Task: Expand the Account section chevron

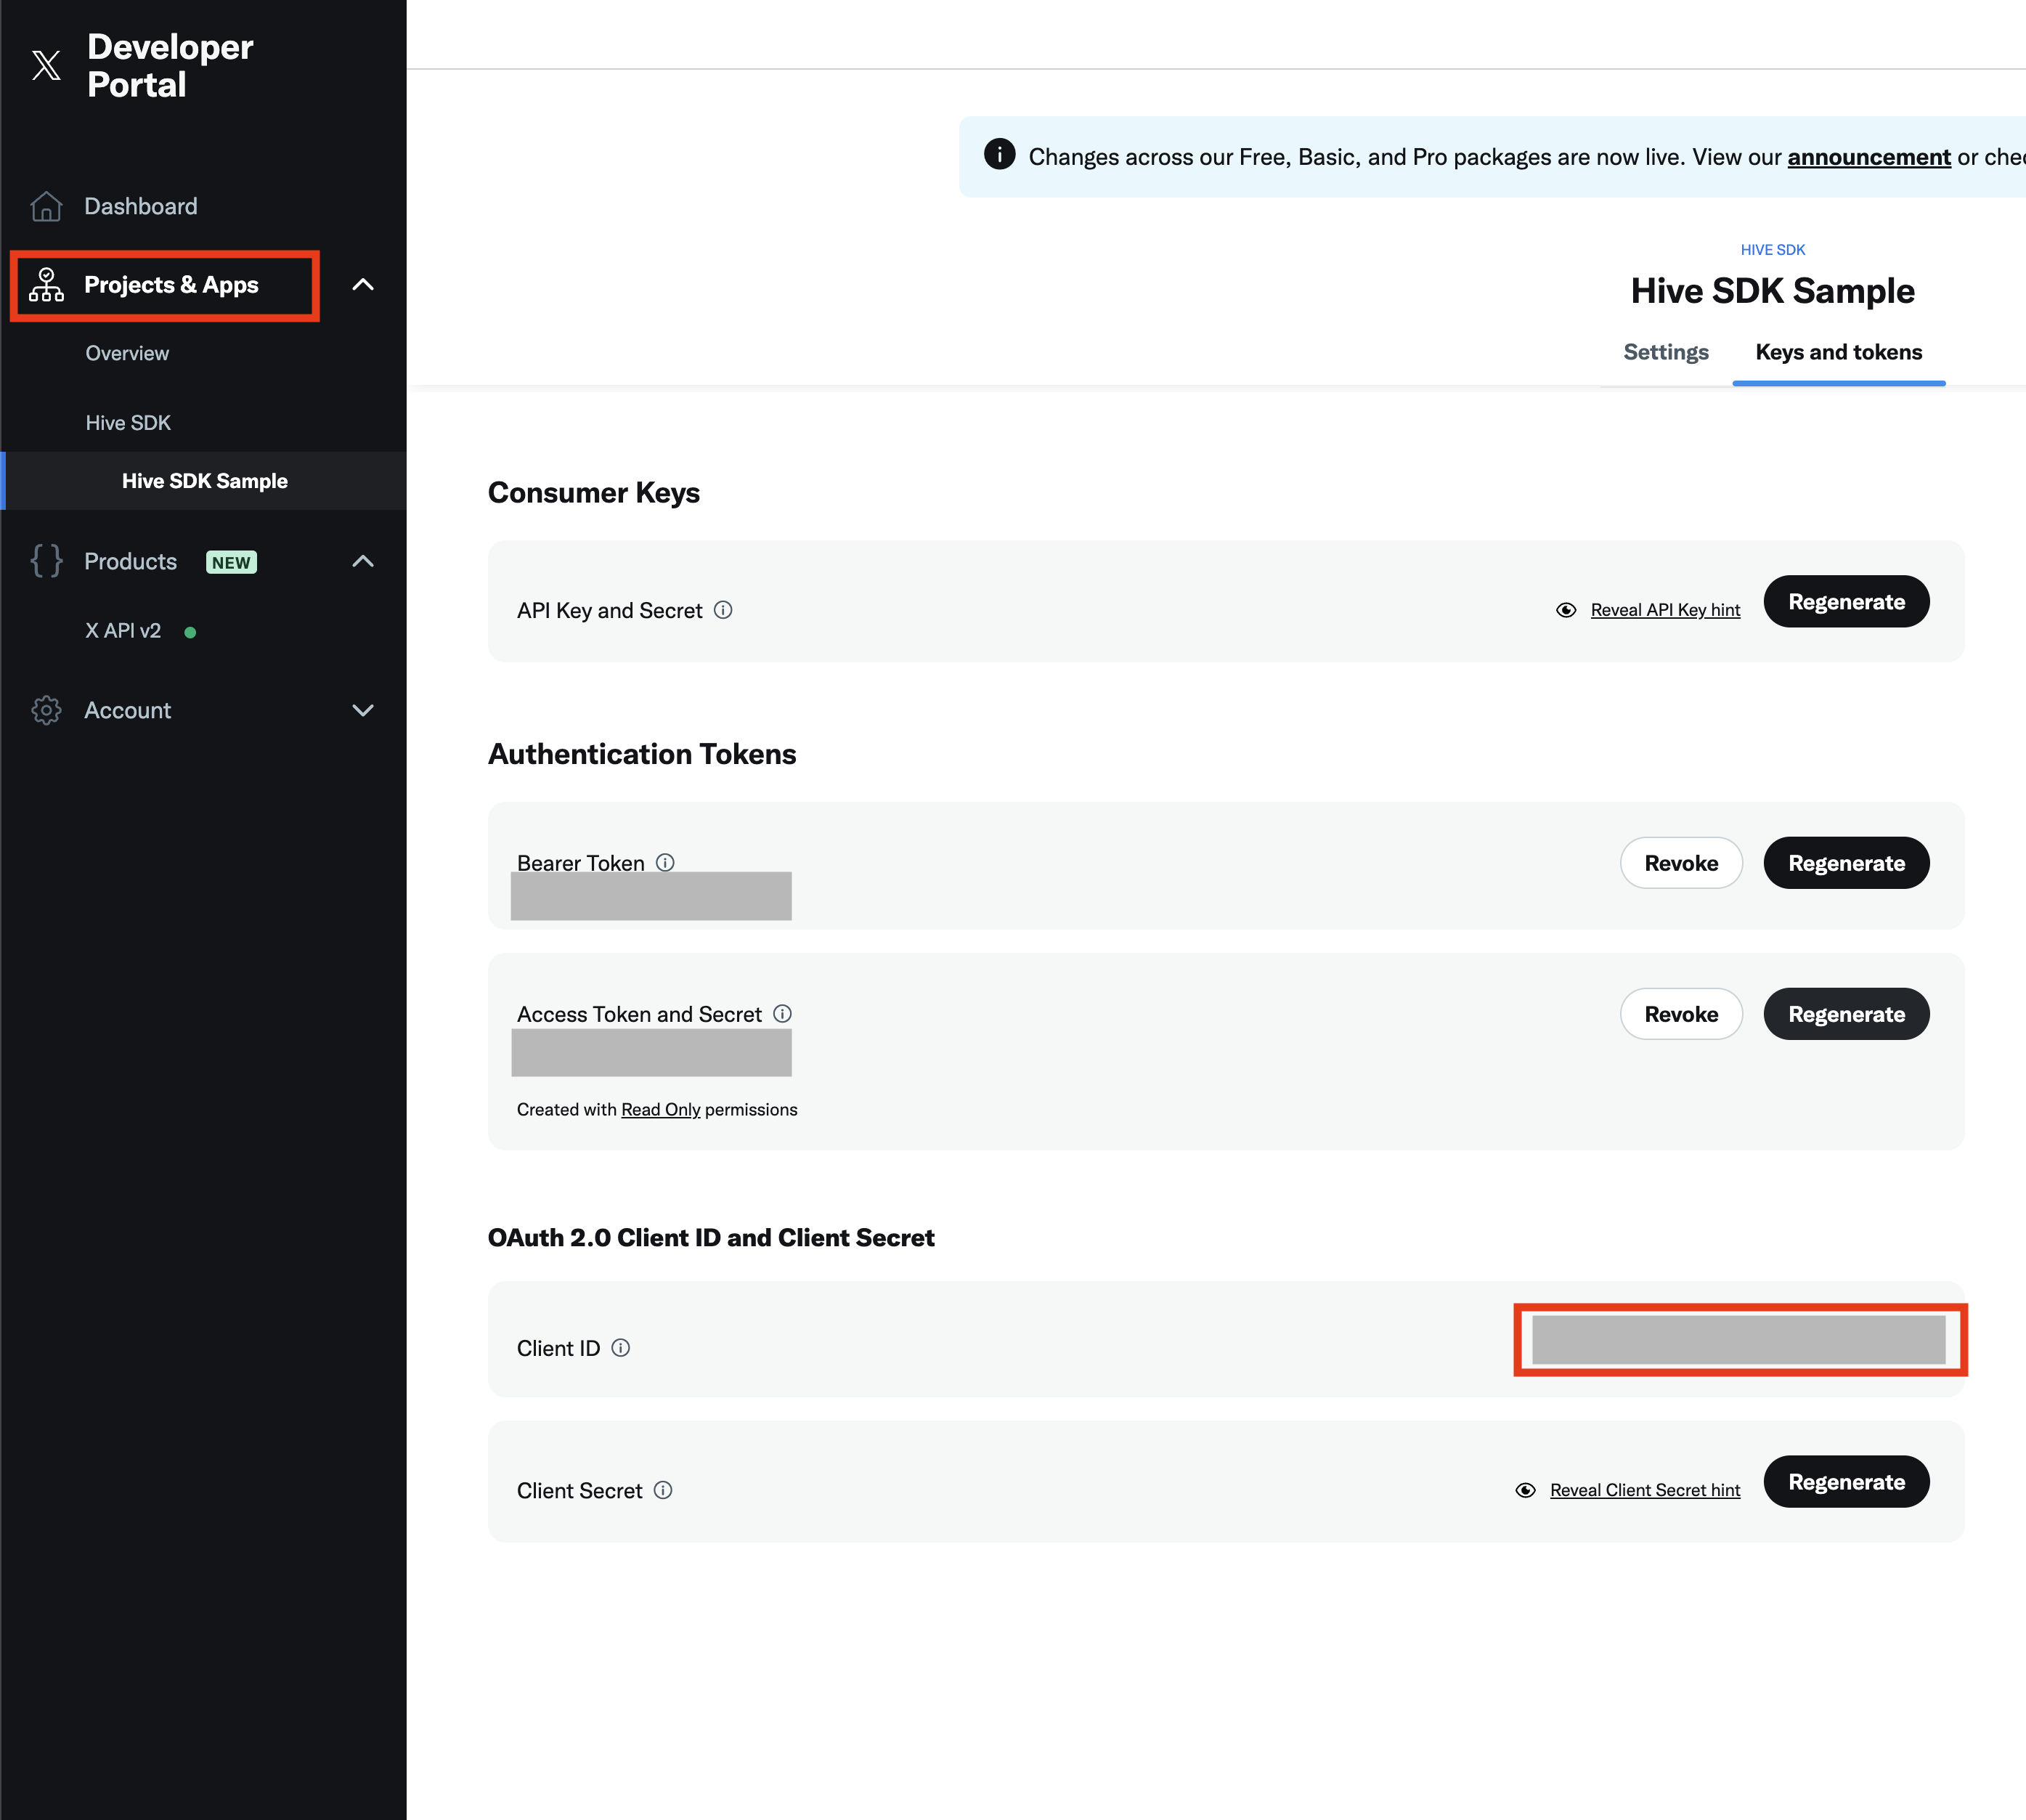Action: 363,710
